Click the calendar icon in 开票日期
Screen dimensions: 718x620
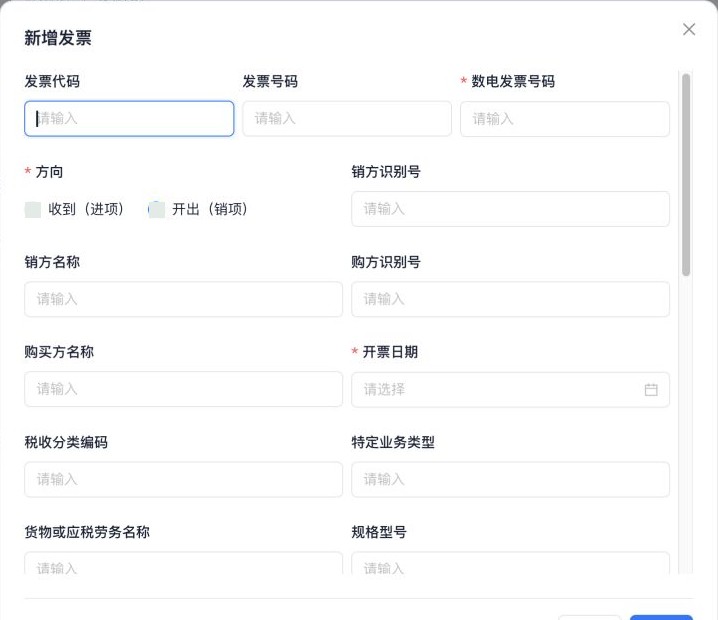coord(651,390)
